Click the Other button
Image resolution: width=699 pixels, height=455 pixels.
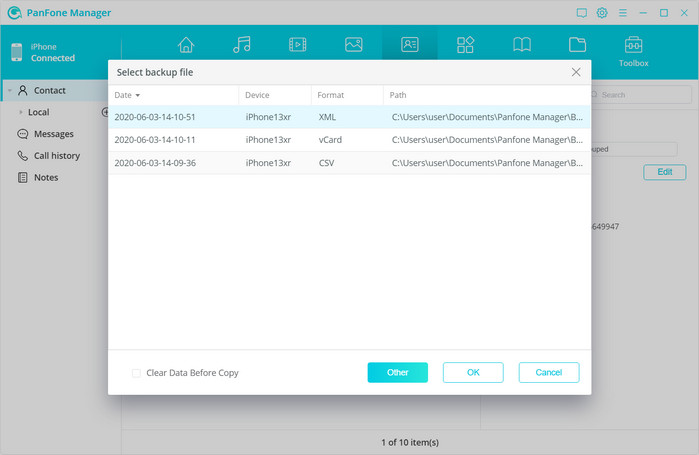(397, 372)
